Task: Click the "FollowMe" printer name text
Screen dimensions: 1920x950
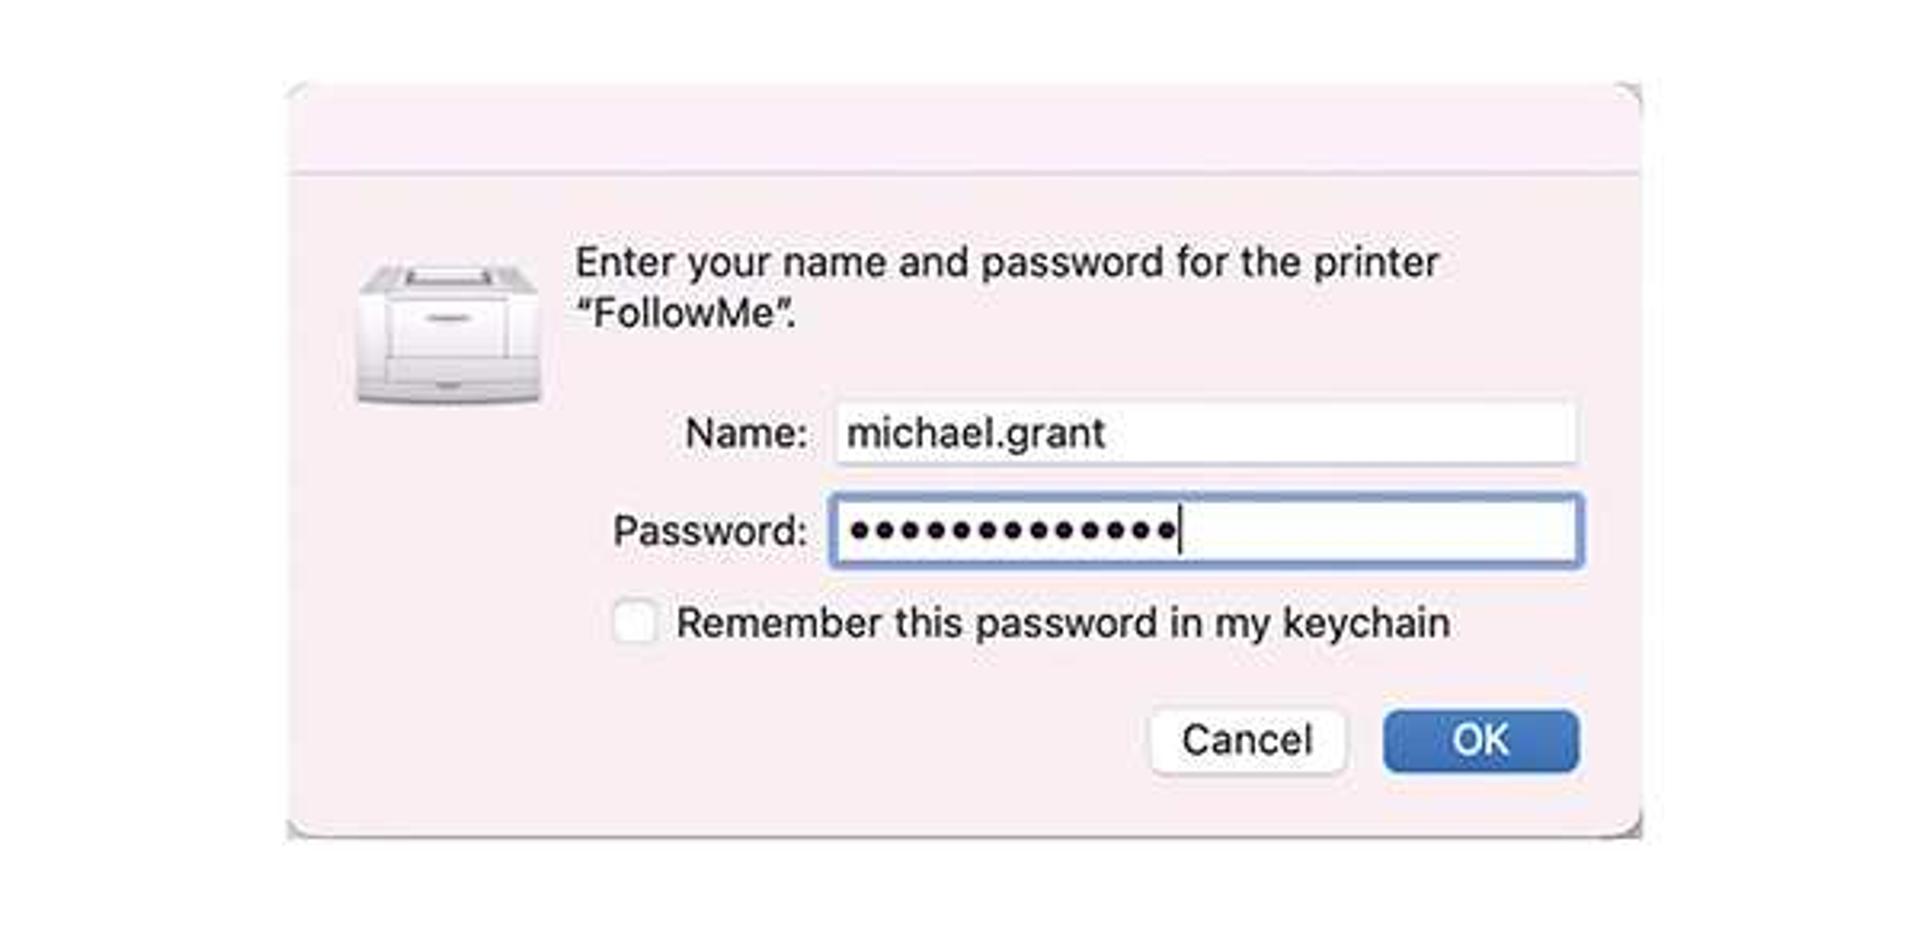Action: point(686,314)
